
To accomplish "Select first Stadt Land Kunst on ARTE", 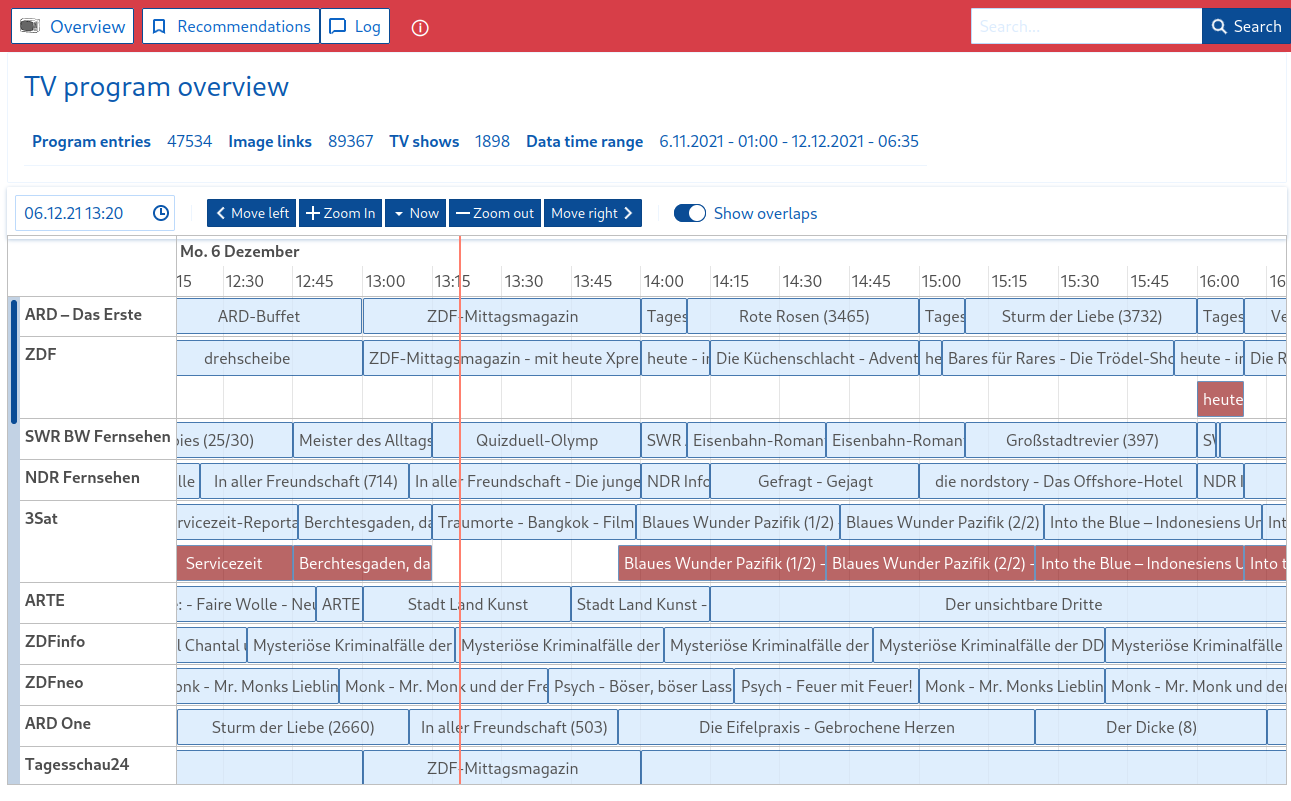I will coord(467,604).
